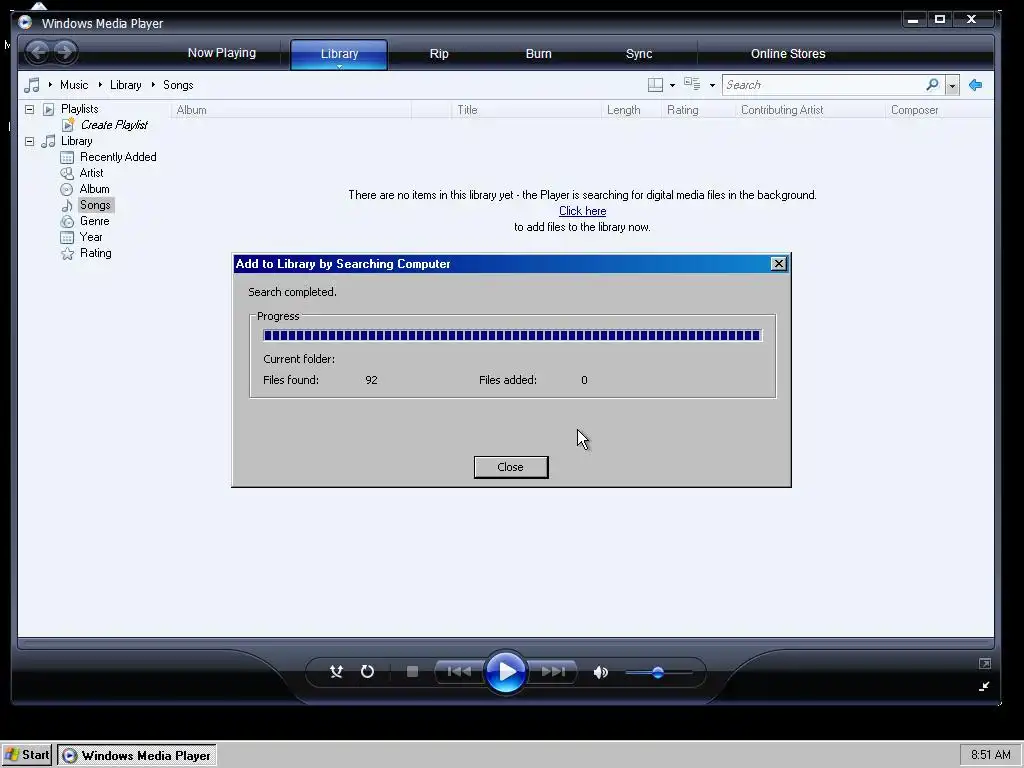
Task: Click the Songs note icon
Action: (x=67, y=205)
